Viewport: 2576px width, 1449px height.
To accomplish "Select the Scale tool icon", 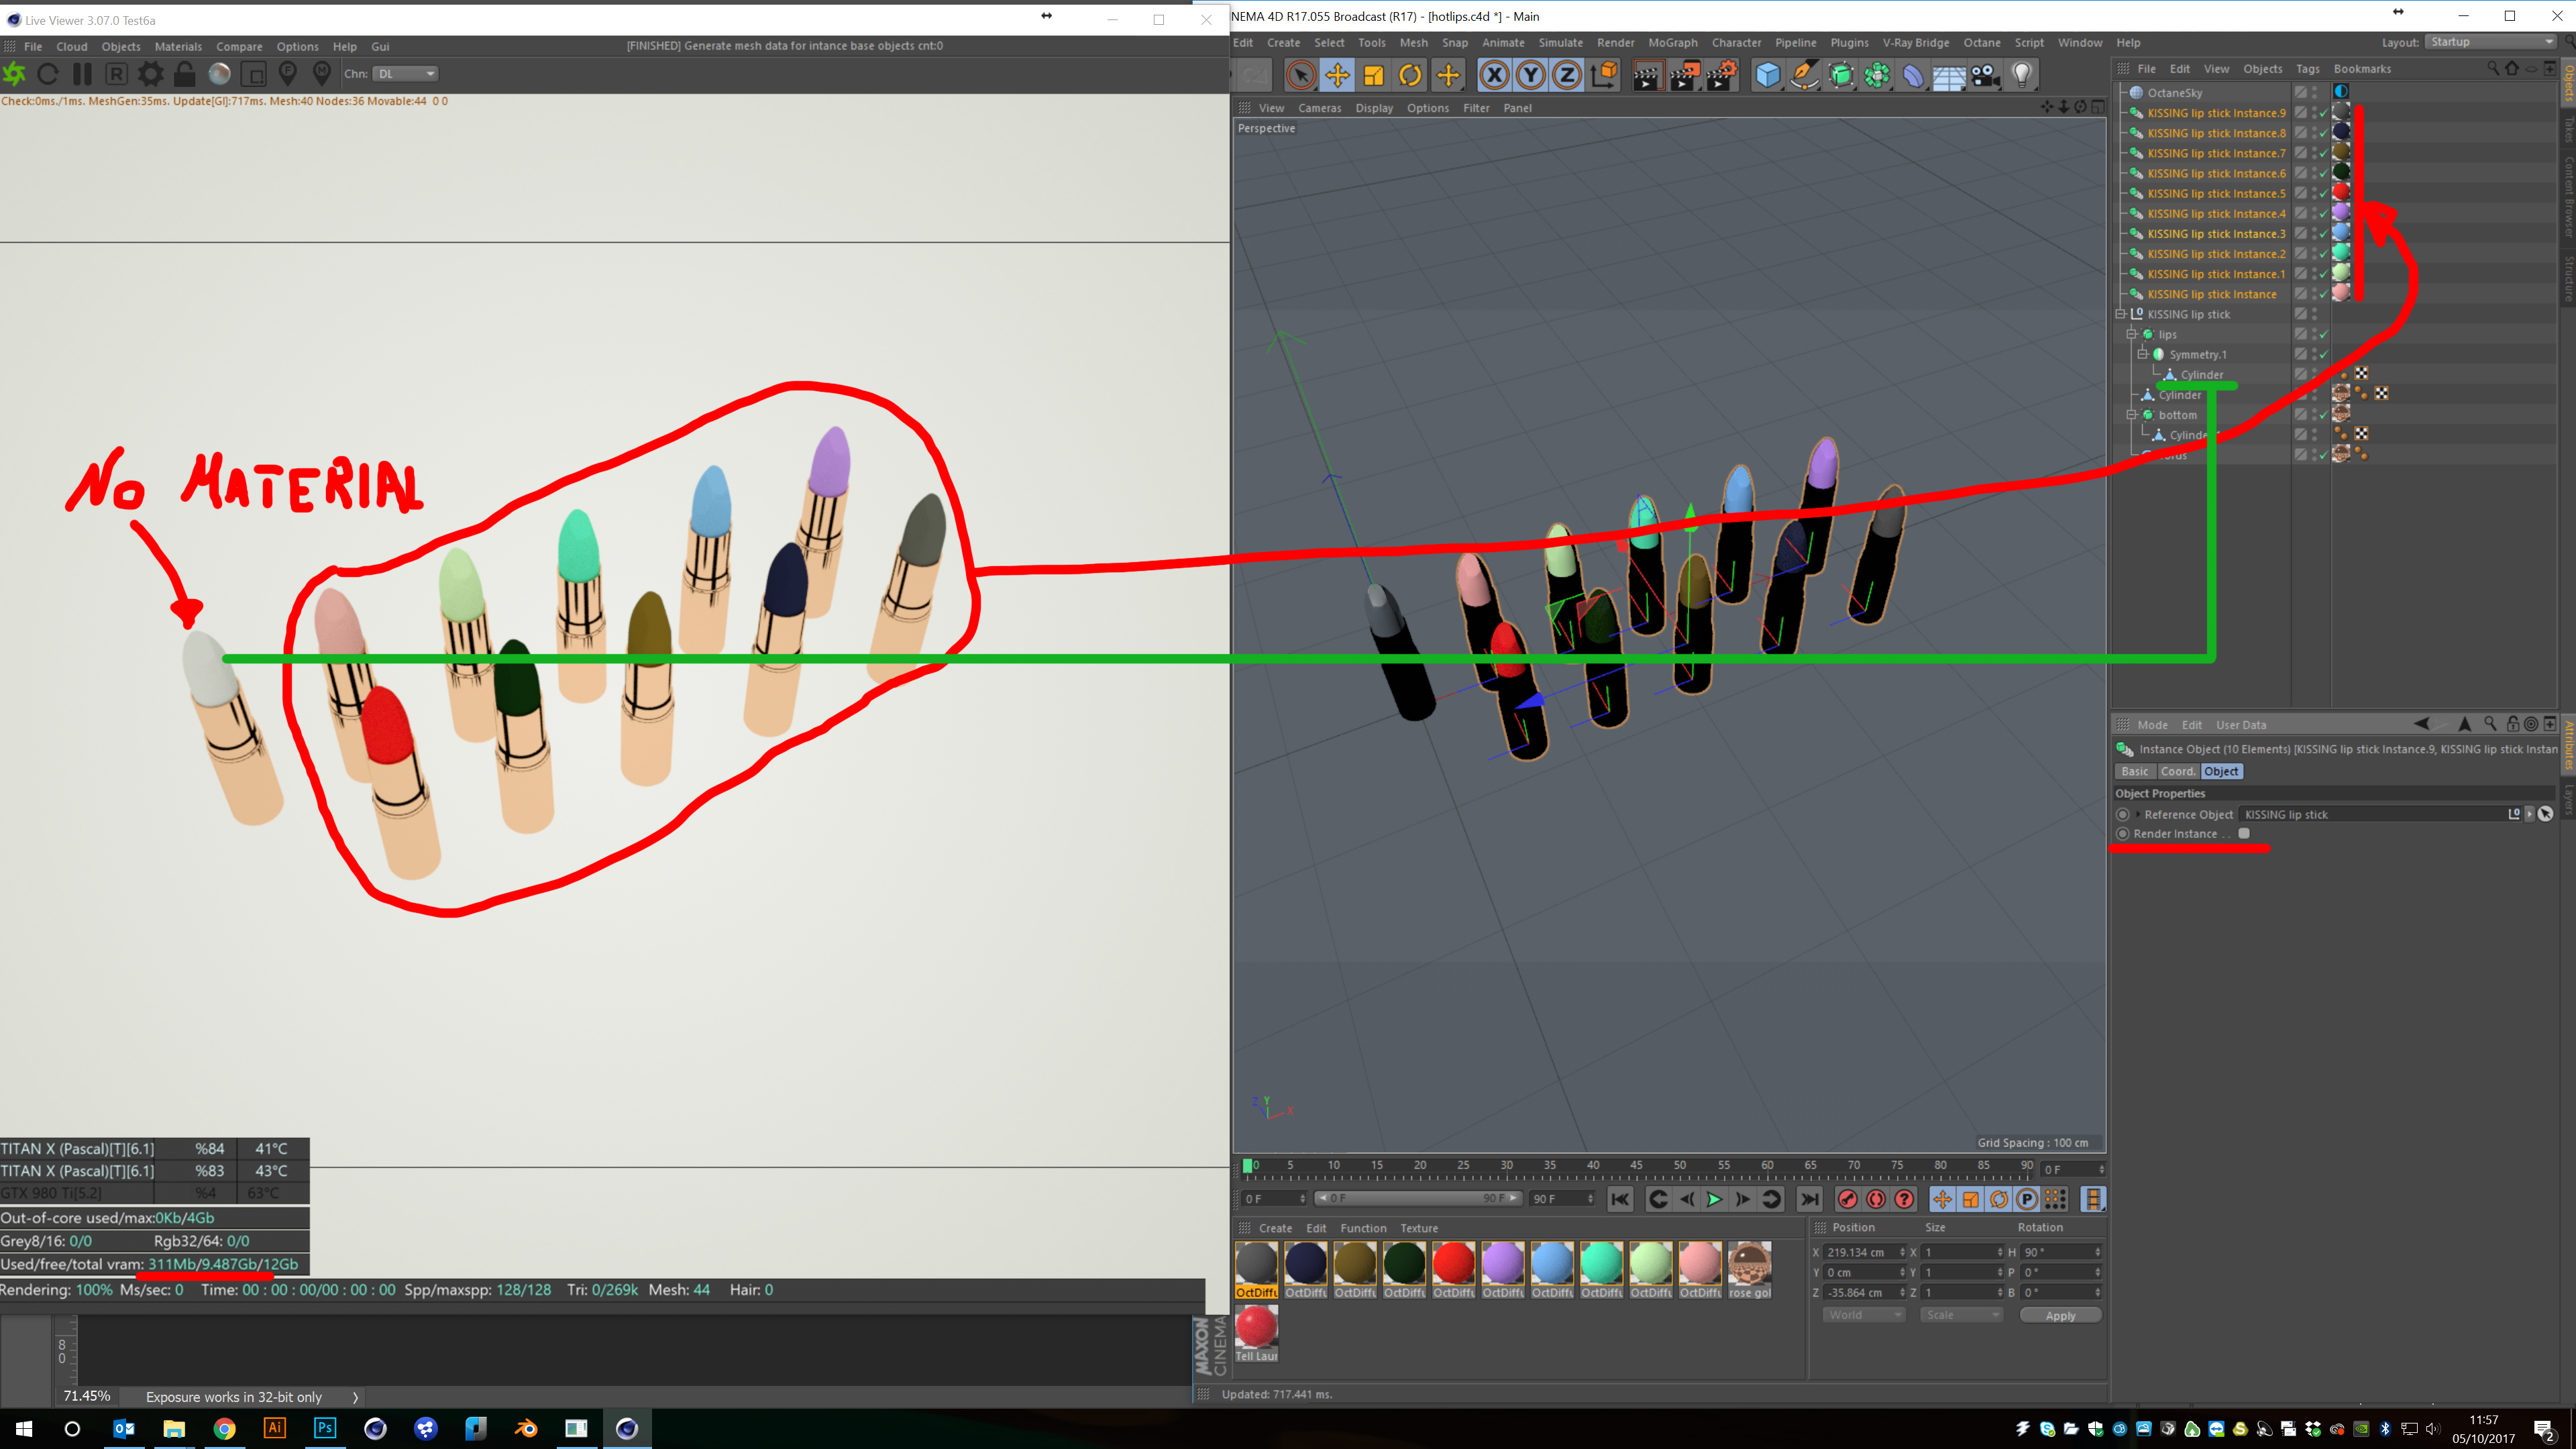I will tap(1373, 75).
